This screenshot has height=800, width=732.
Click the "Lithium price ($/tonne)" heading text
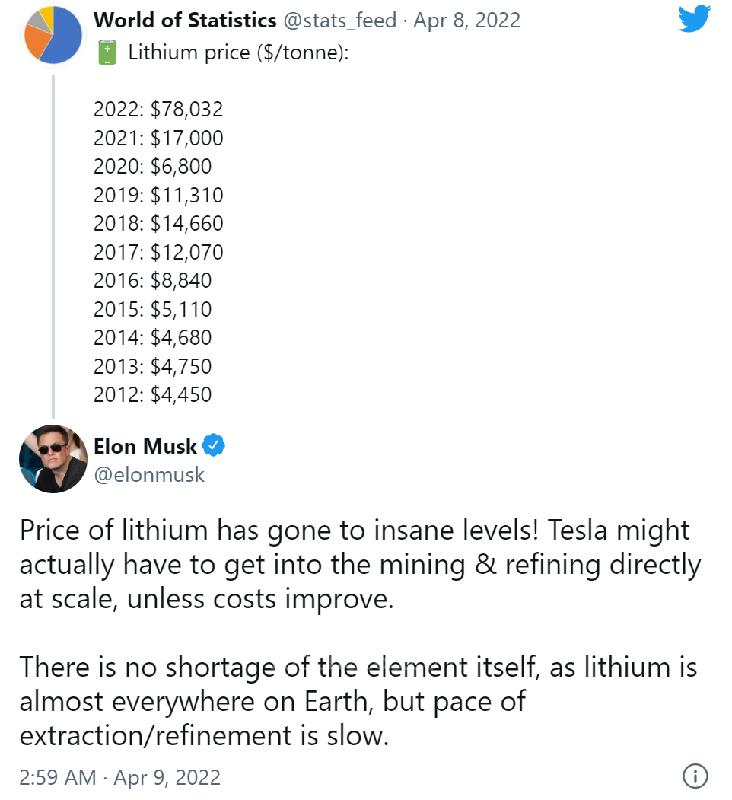pyautogui.click(x=238, y=52)
